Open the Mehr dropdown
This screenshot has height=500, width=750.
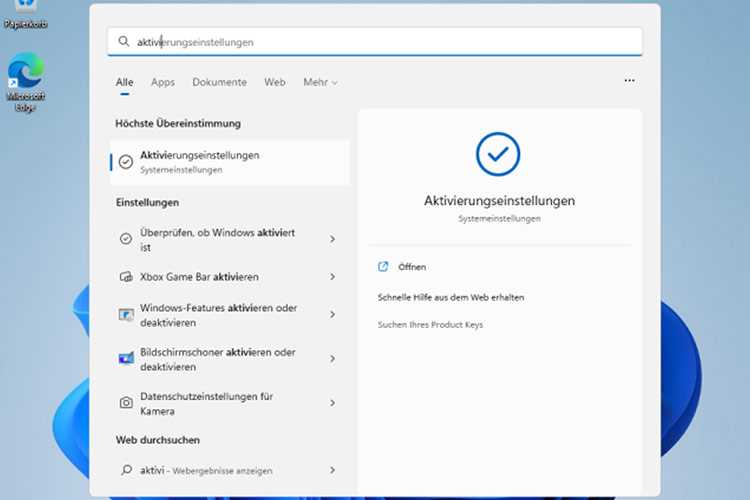point(320,82)
